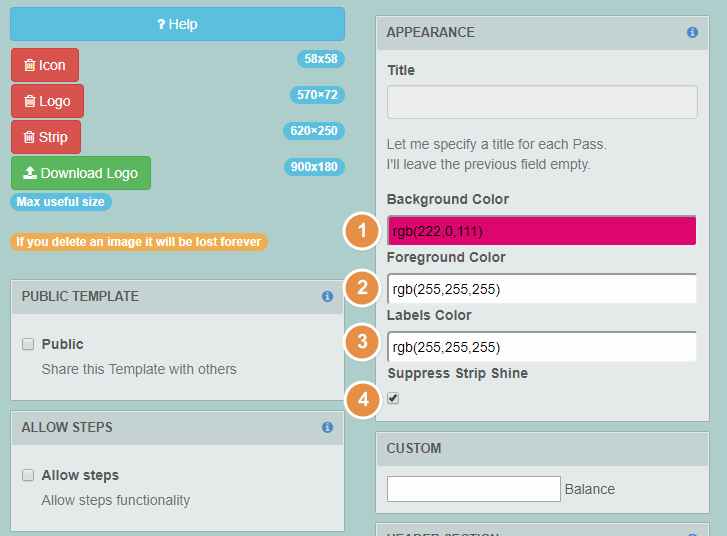Click the orange step 3 marker
Viewport: 727px width, 536px height.
(360, 343)
